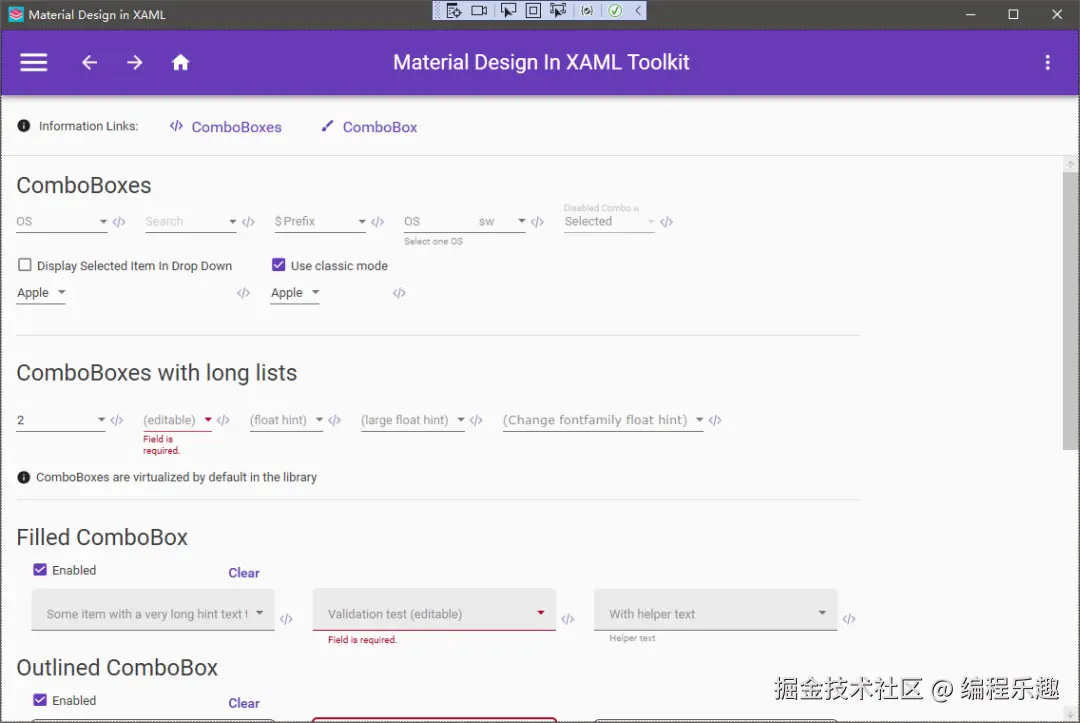Open the Change fontfamily float hint combo

pyautogui.click(x=603, y=420)
